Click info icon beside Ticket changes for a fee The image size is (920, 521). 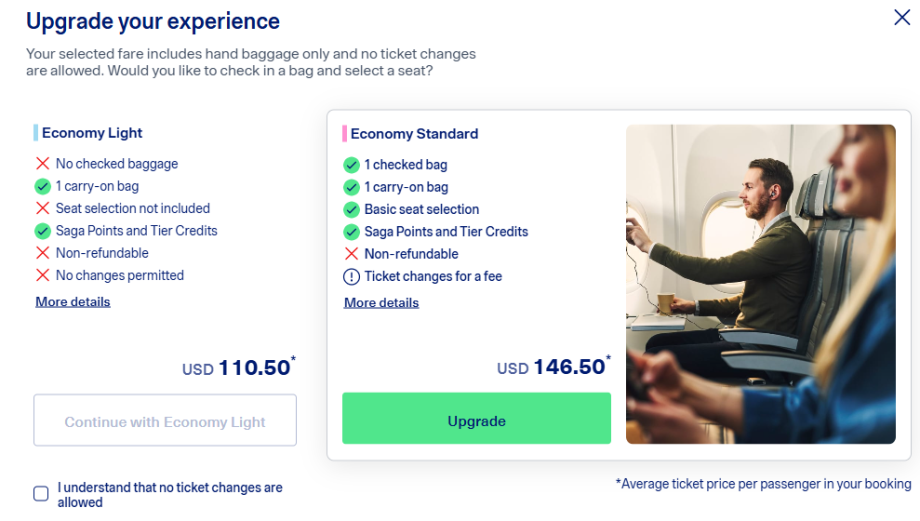351,276
